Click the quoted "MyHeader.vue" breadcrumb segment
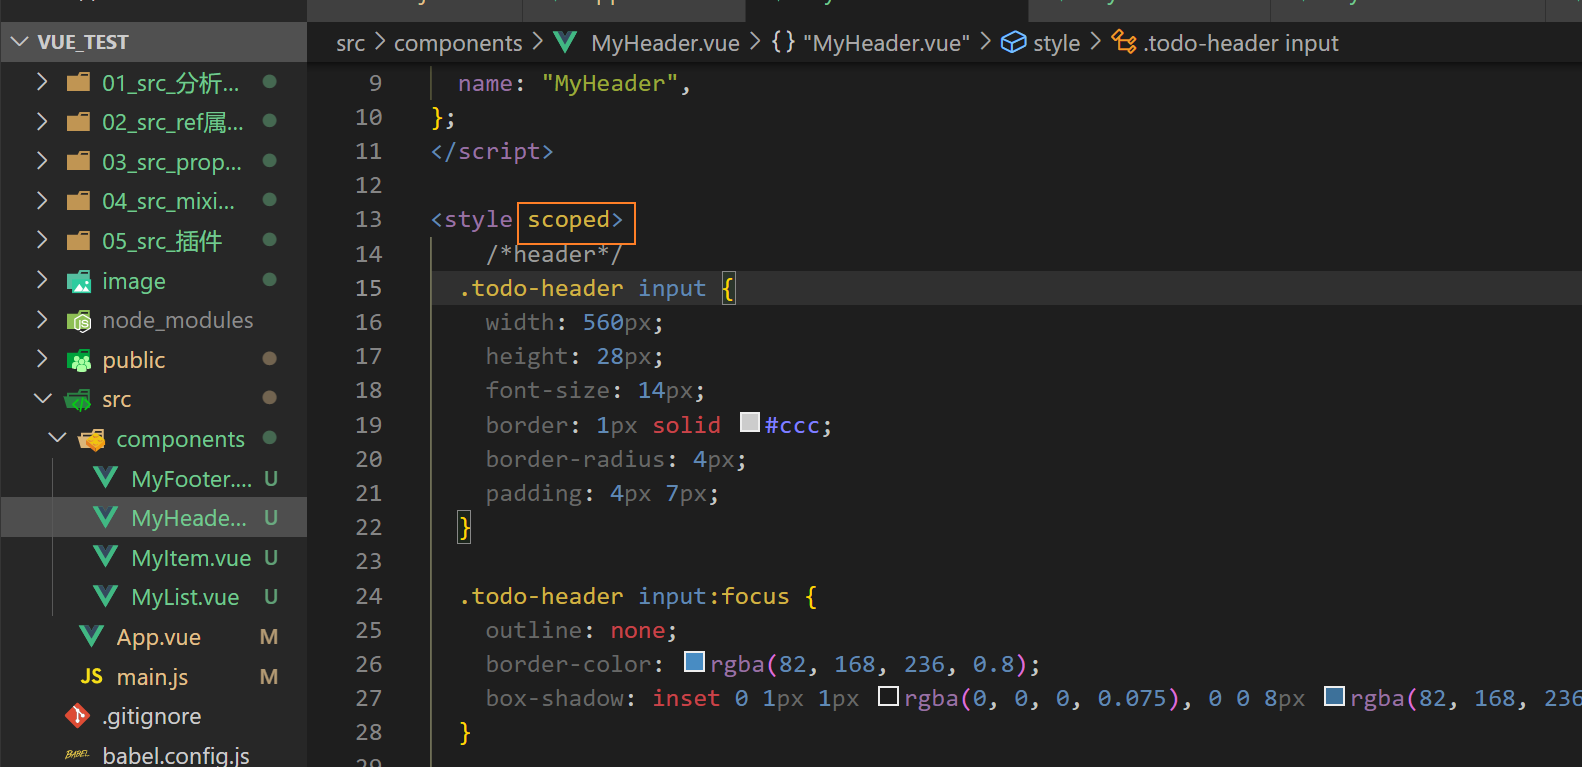The image size is (1582, 767). coord(887,43)
